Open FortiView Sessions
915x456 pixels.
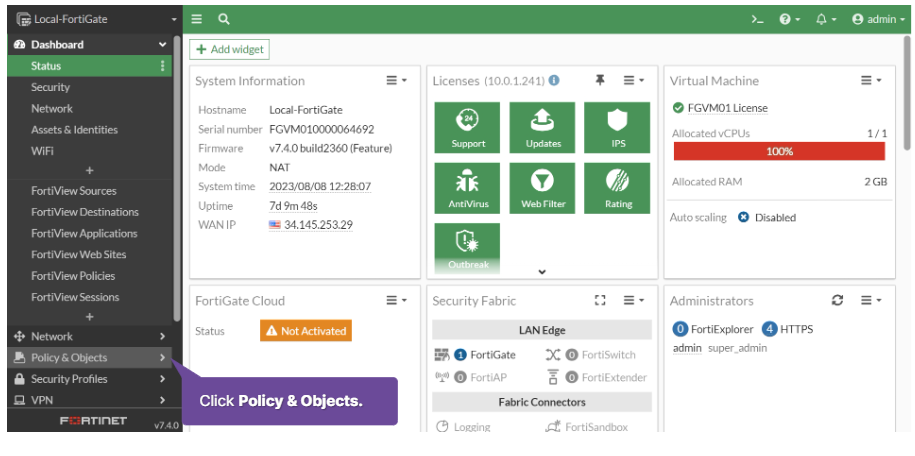point(75,297)
